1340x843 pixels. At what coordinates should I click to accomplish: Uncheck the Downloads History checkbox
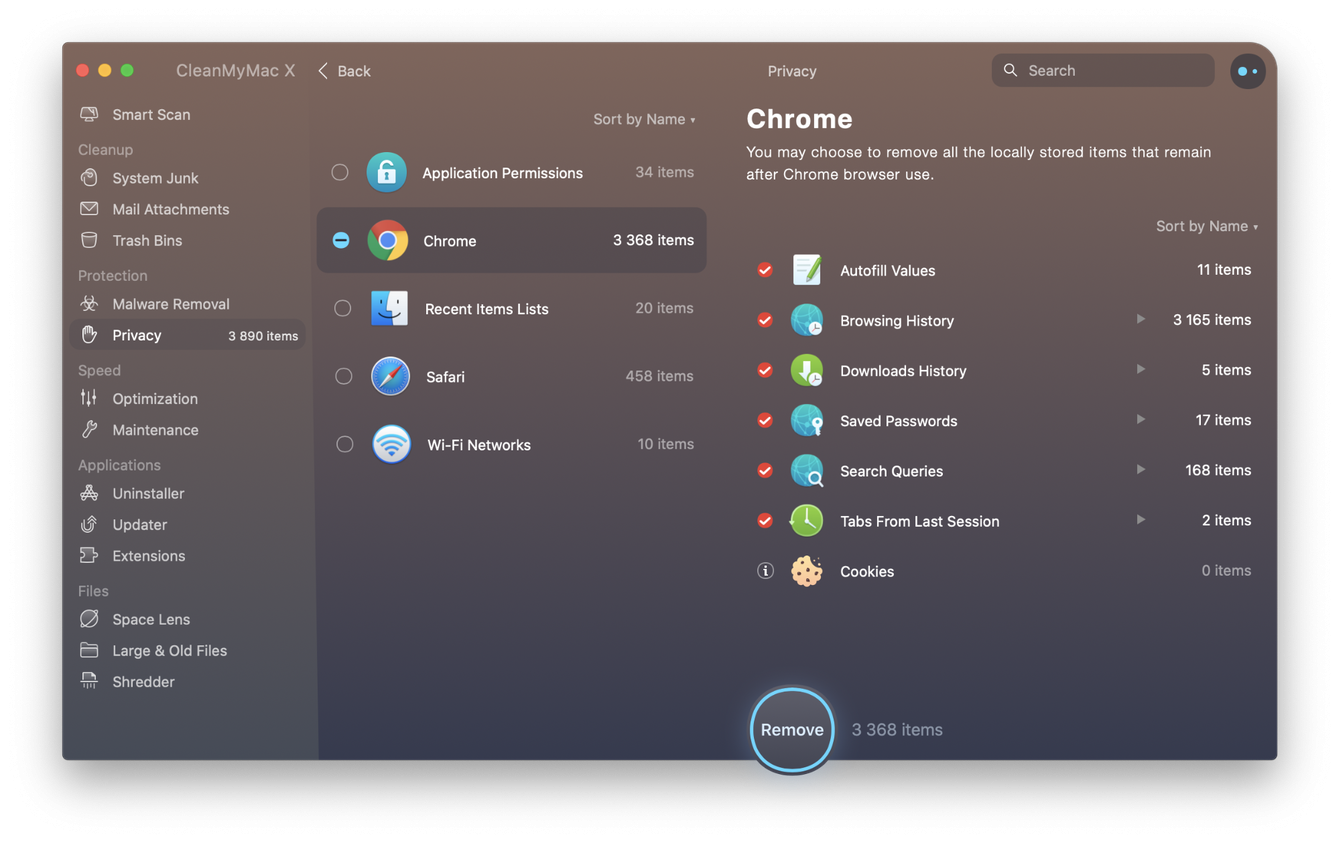coord(765,370)
